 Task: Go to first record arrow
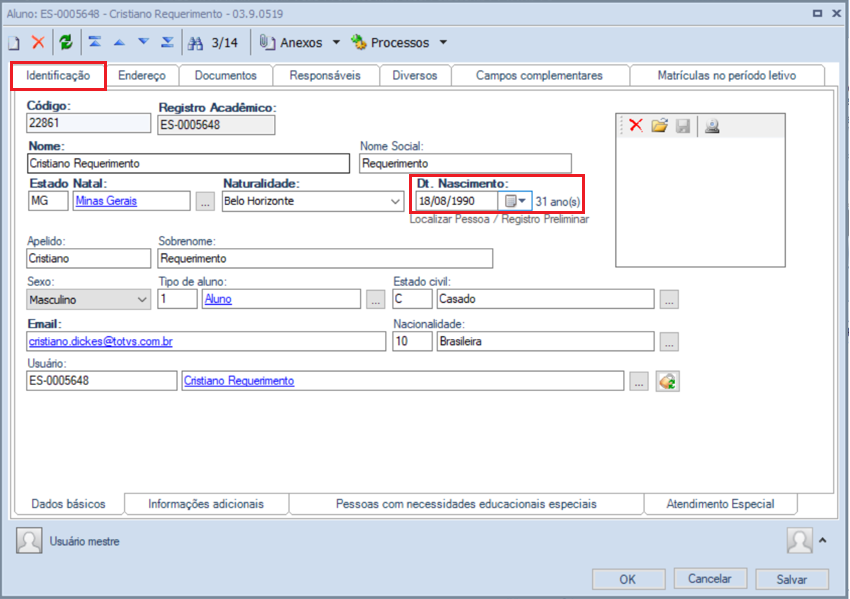click(x=95, y=42)
